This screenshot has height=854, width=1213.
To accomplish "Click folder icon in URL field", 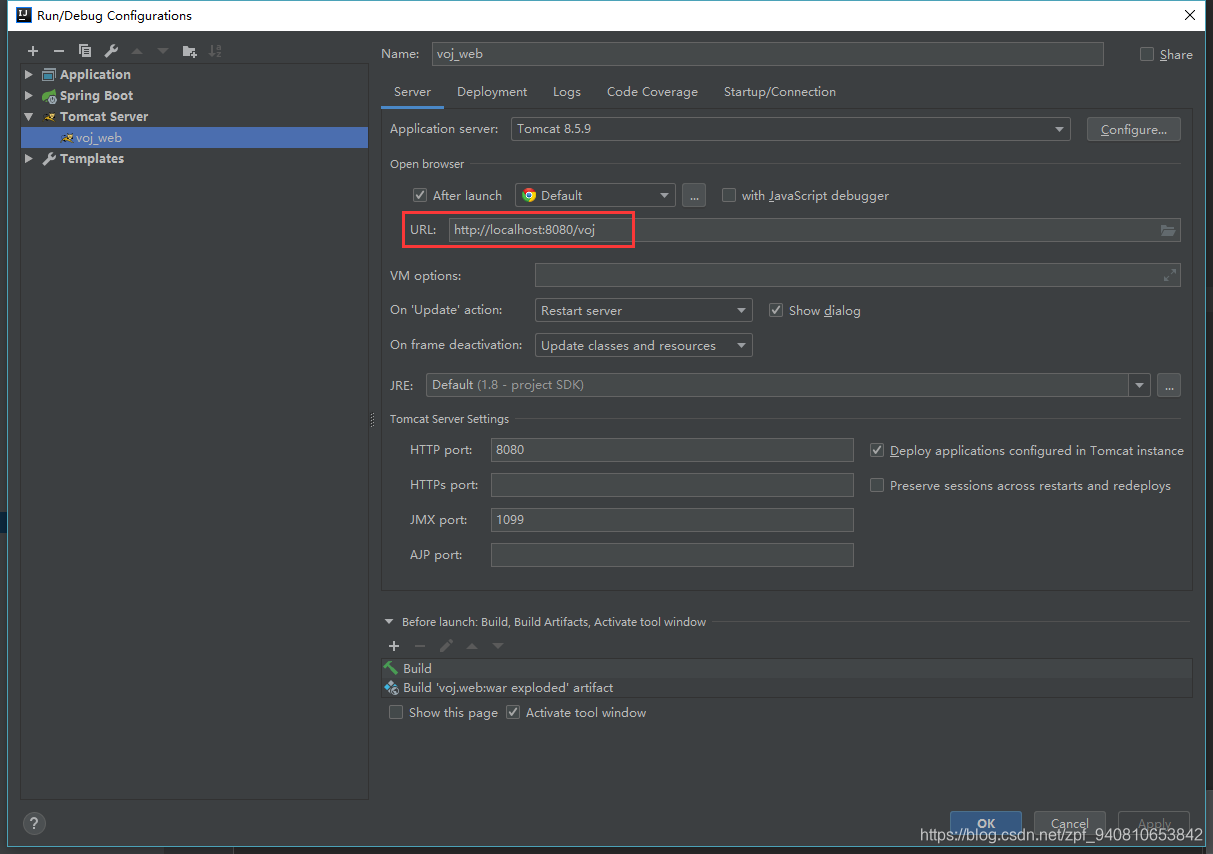I will [x=1167, y=230].
